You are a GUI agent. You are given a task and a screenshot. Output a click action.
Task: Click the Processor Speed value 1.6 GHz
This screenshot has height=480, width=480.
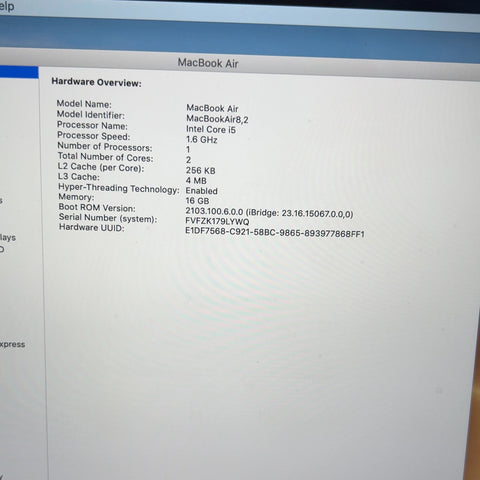[x=202, y=140]
